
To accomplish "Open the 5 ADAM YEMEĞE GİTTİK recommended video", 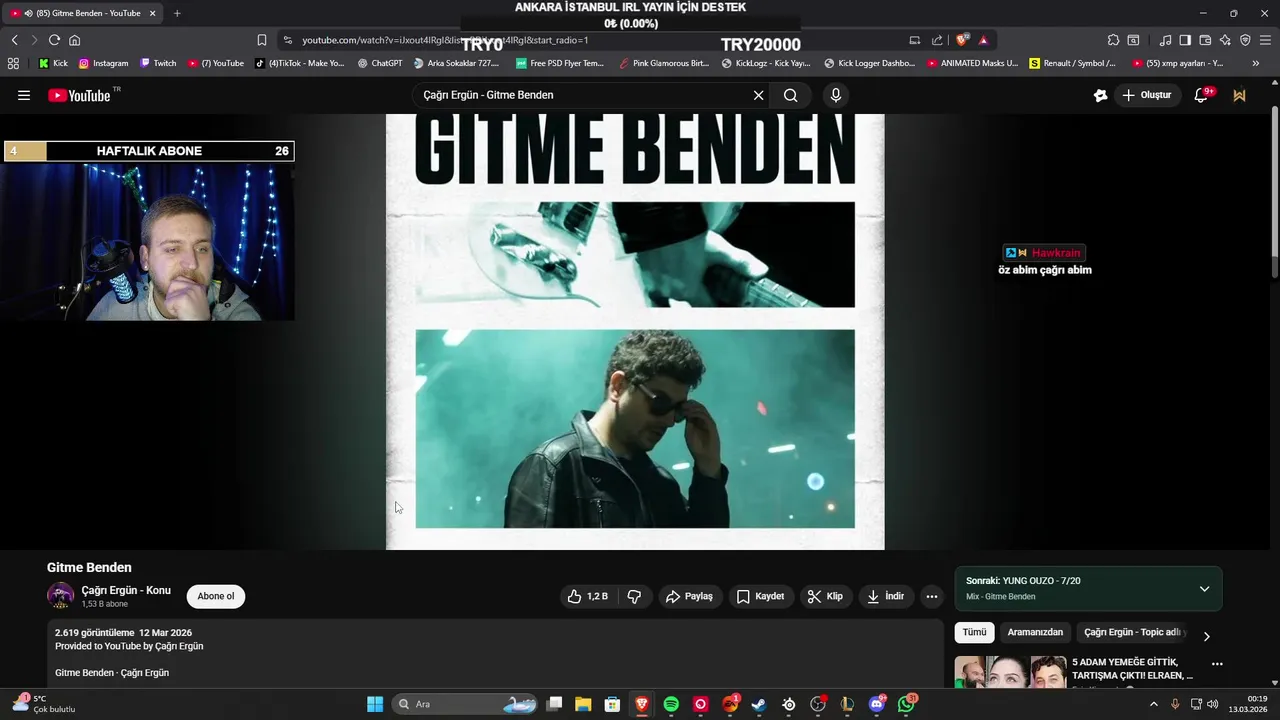I will (1132, 669).
